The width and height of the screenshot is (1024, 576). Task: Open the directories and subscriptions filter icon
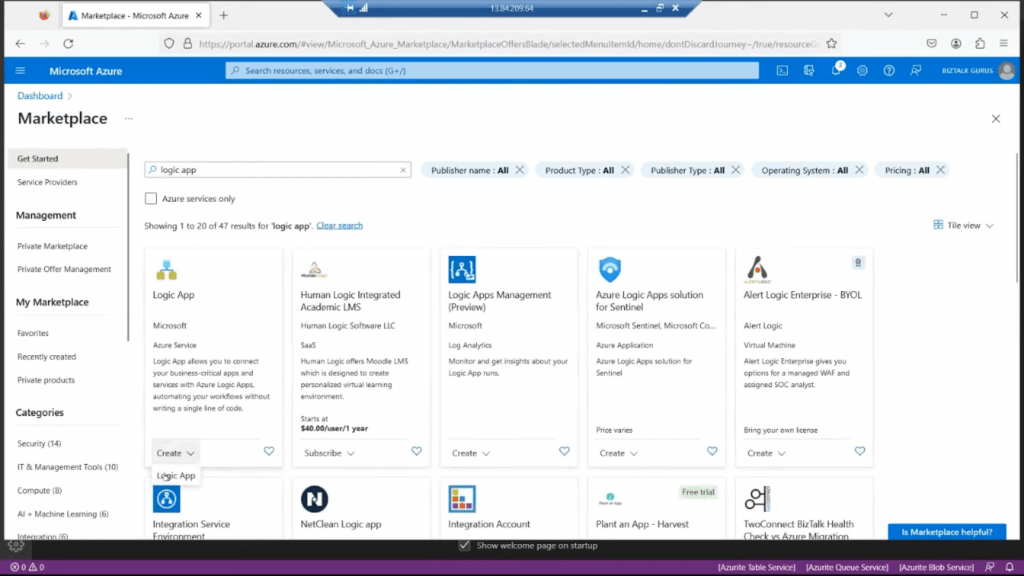coord(809,71)
